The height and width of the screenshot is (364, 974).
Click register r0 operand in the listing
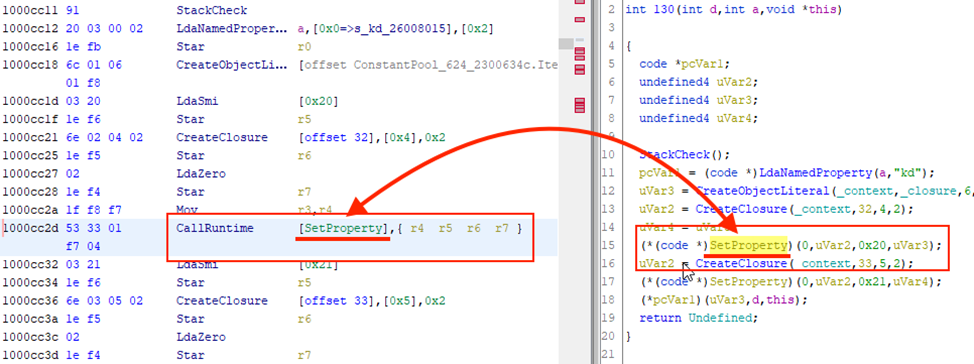pyautogui.click(x=304, y=47)
